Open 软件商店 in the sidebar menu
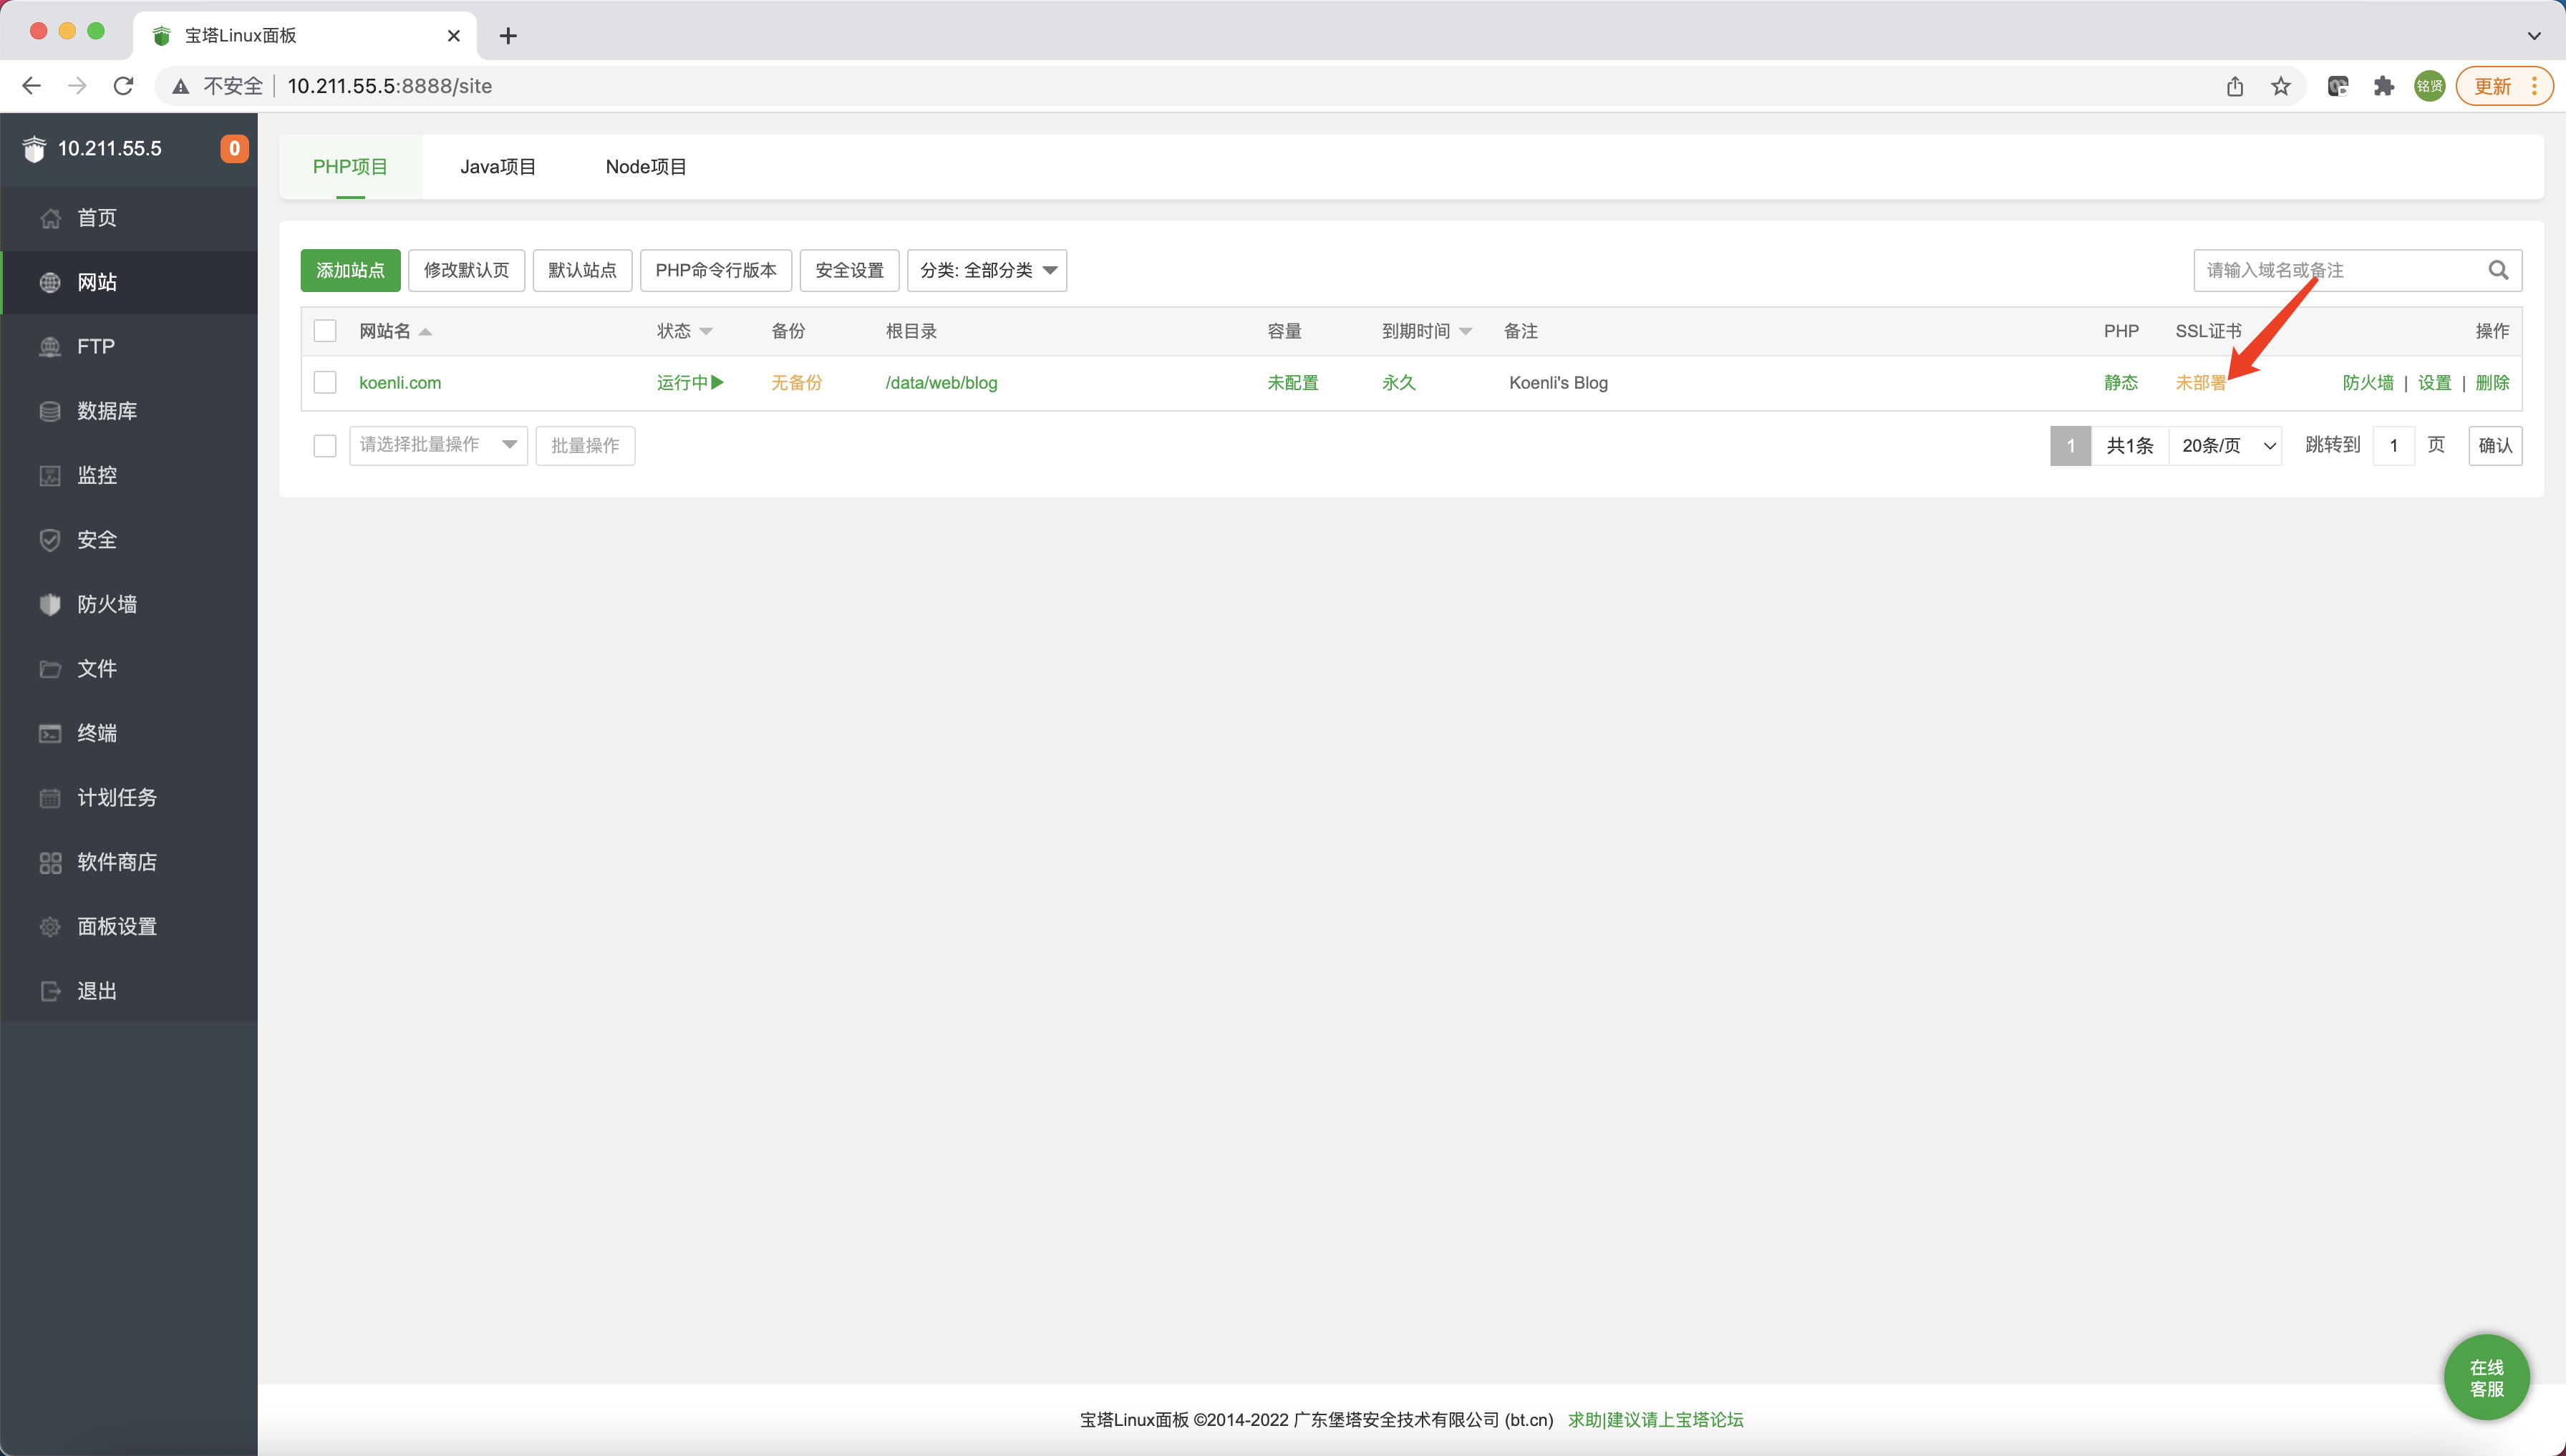The width and height of the screenshot is (2566, 1456). pos(129,863)
